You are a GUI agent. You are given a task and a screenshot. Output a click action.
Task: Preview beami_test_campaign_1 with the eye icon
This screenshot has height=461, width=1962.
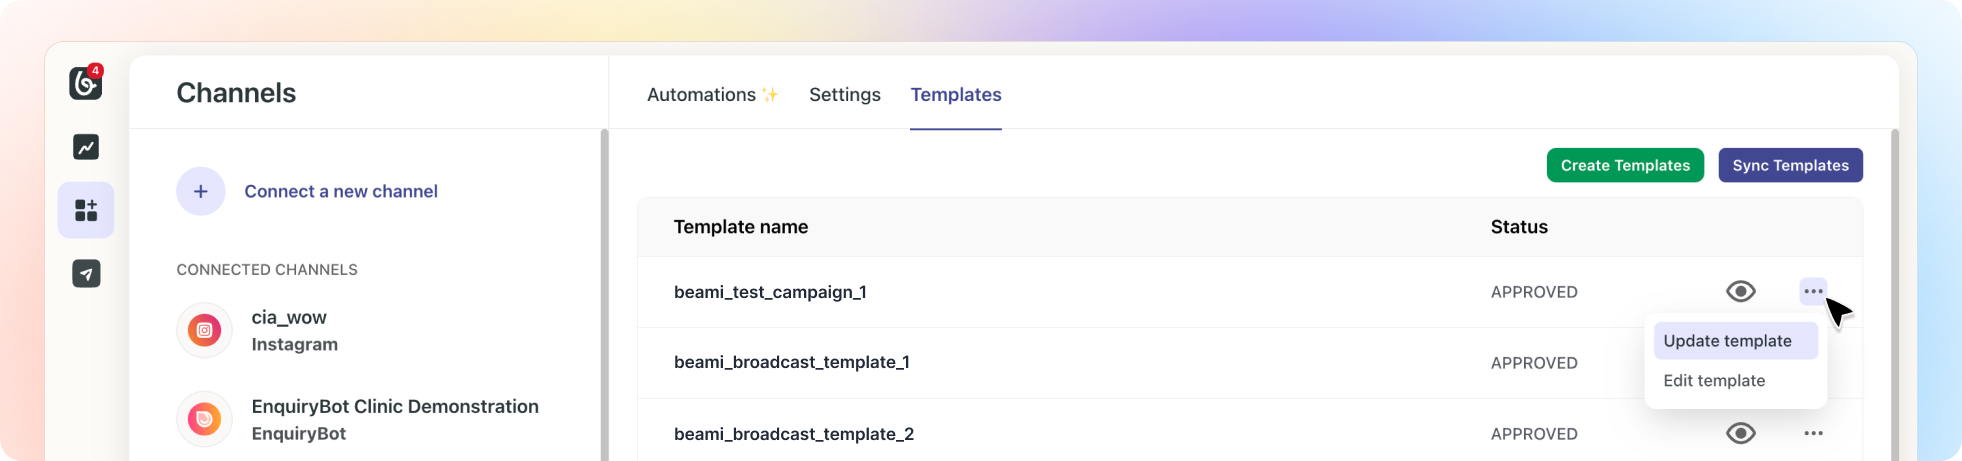coord(1740,291)
